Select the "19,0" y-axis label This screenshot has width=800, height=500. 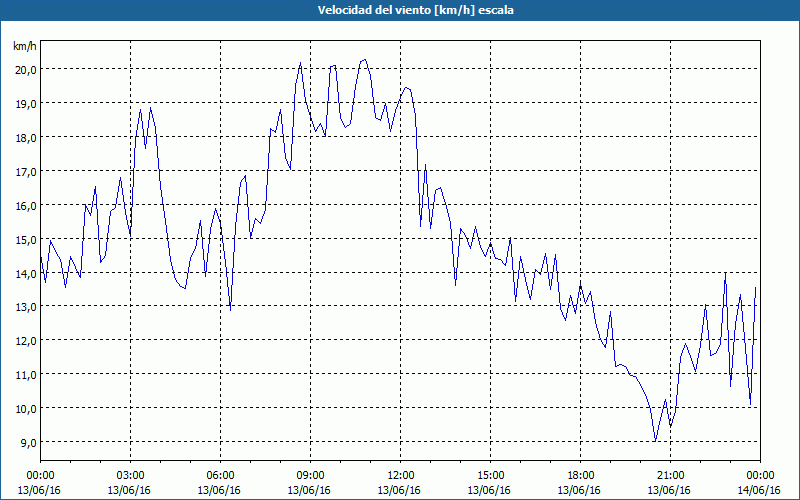[x=25, y=104]
